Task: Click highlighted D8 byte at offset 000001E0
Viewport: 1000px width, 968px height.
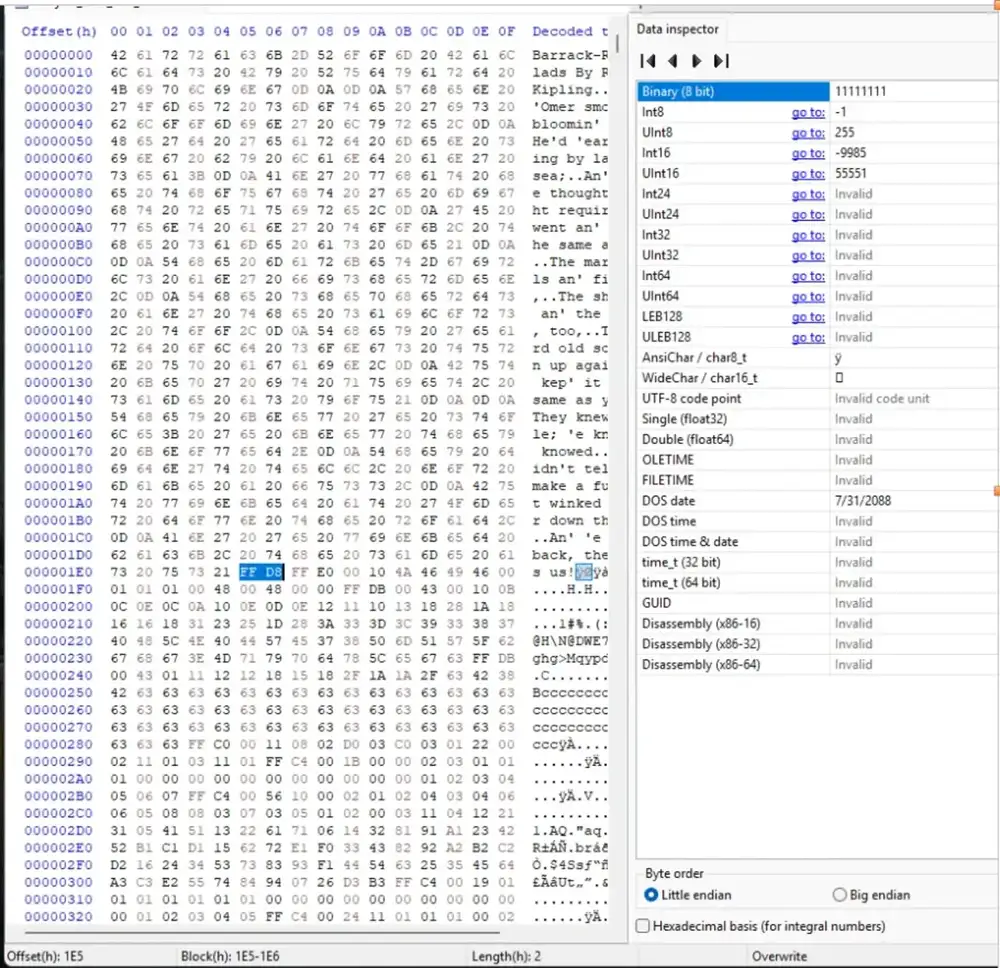Action: [x=274, y=572]
